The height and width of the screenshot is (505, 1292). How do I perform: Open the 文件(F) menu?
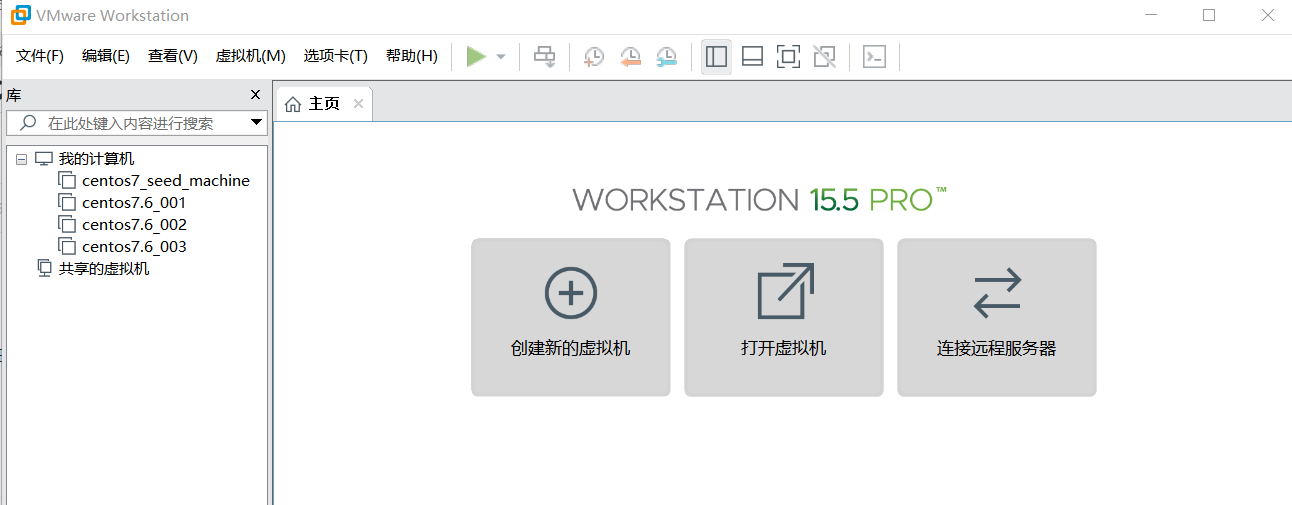point(40,56)
